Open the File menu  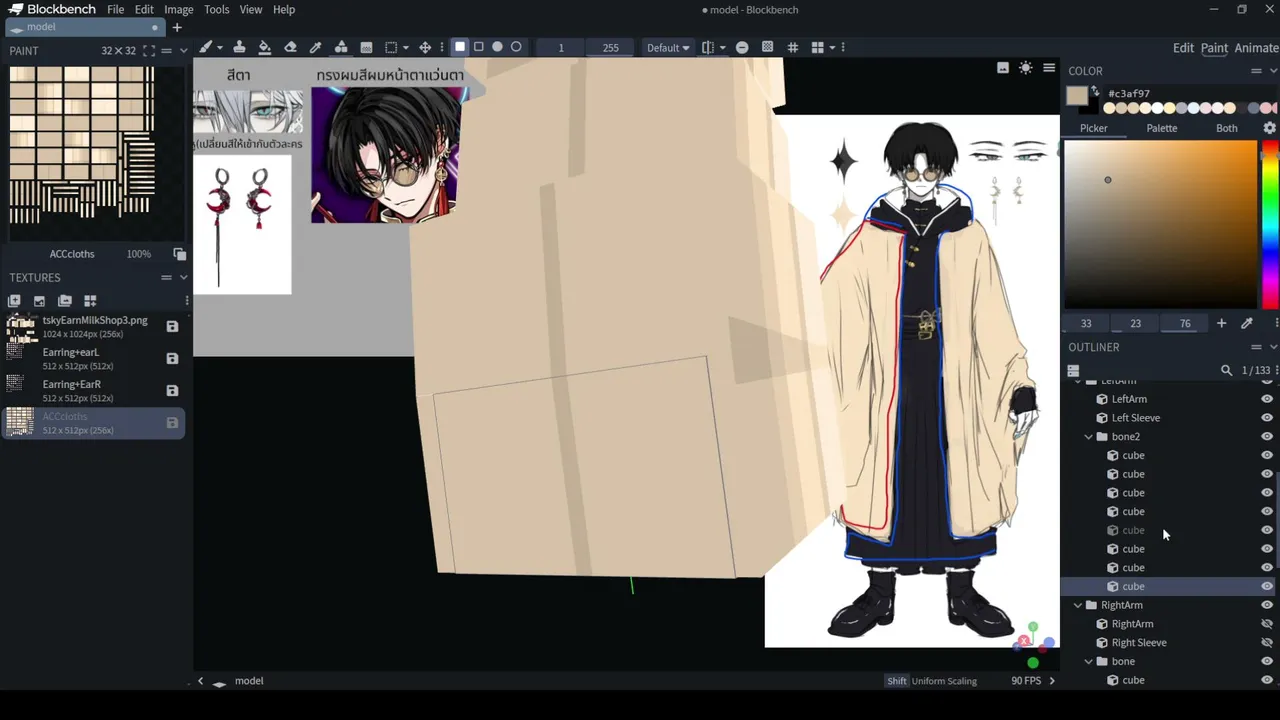(x=116, y=9)
